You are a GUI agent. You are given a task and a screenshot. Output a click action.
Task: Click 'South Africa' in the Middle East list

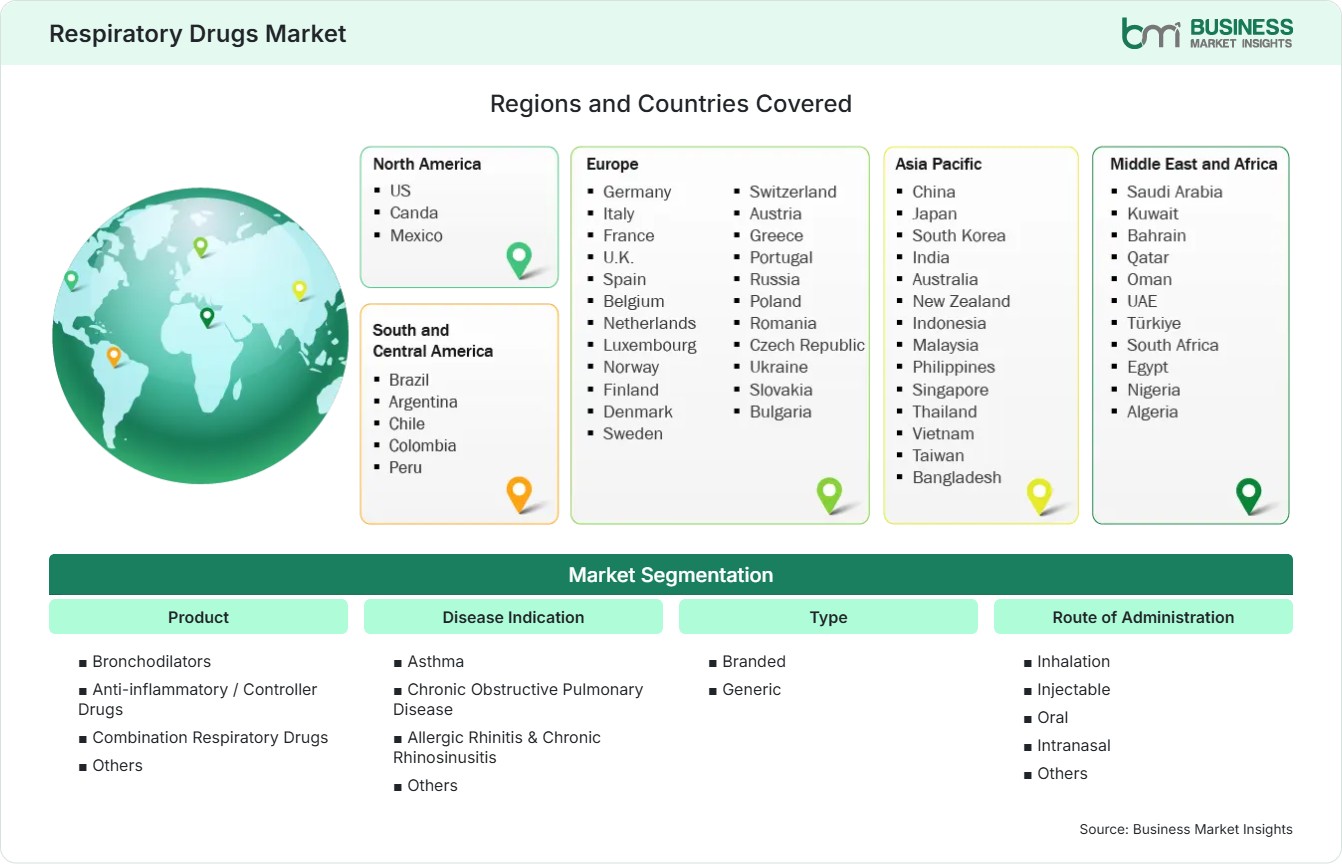tap(1173, 345)
